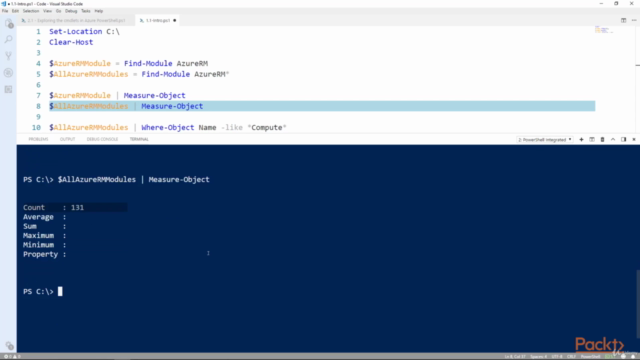Image resolution: width=640 pixels, height=360 pixels.
Task: Switch to the Exploring the cmdlets editor tab
Action: [76, 20]
